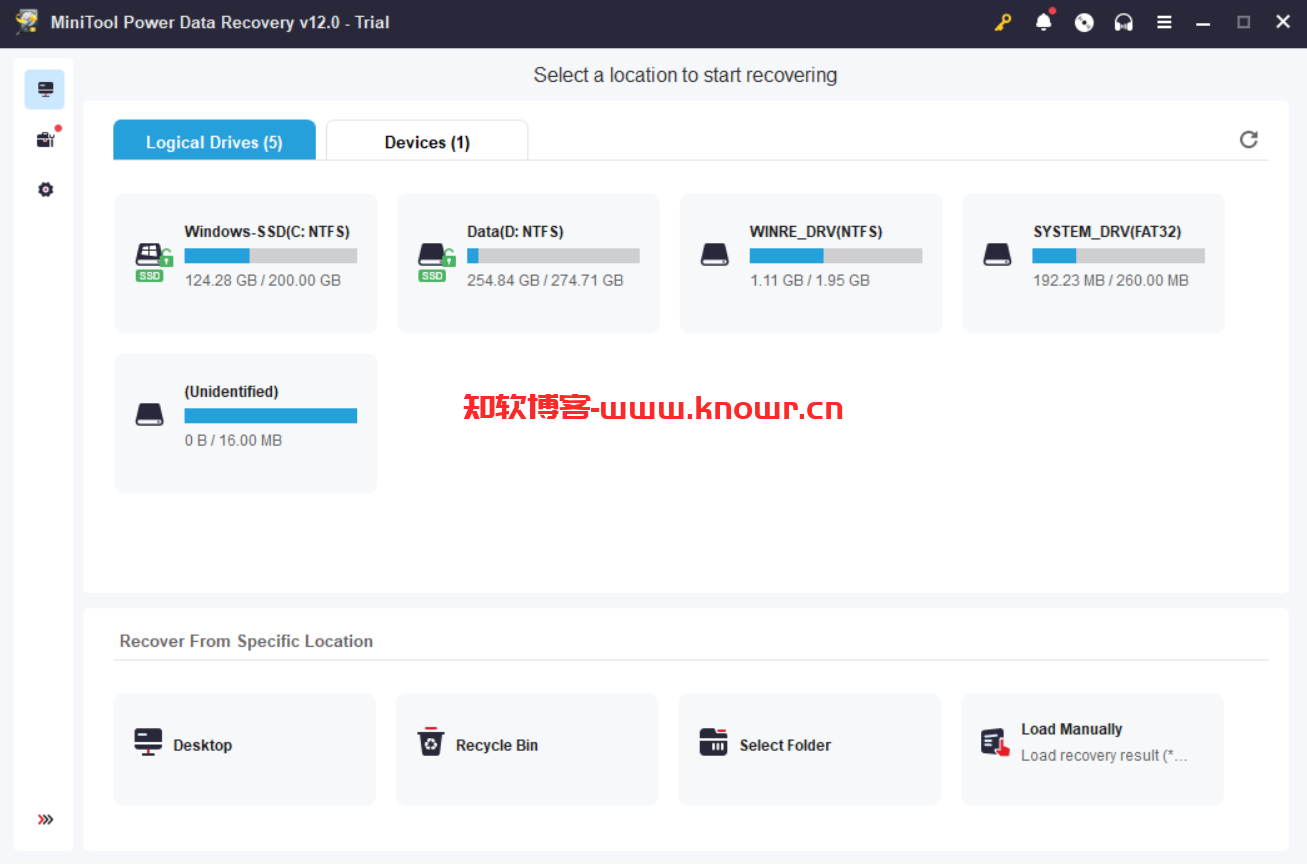
Task: Minimize the MiniTool window
Action: click(x=1204, y=22)
